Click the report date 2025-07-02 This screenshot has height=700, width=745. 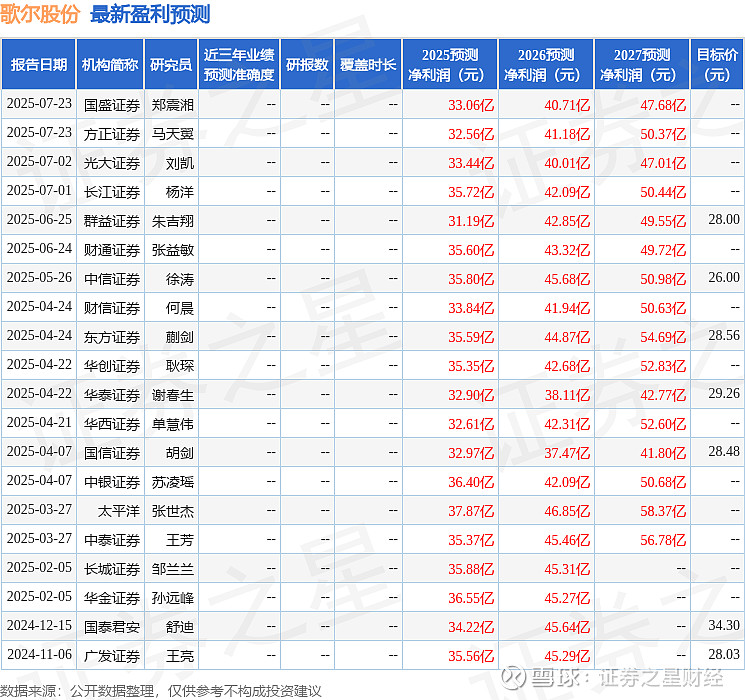pyautogui.click(x=39, y=161)
